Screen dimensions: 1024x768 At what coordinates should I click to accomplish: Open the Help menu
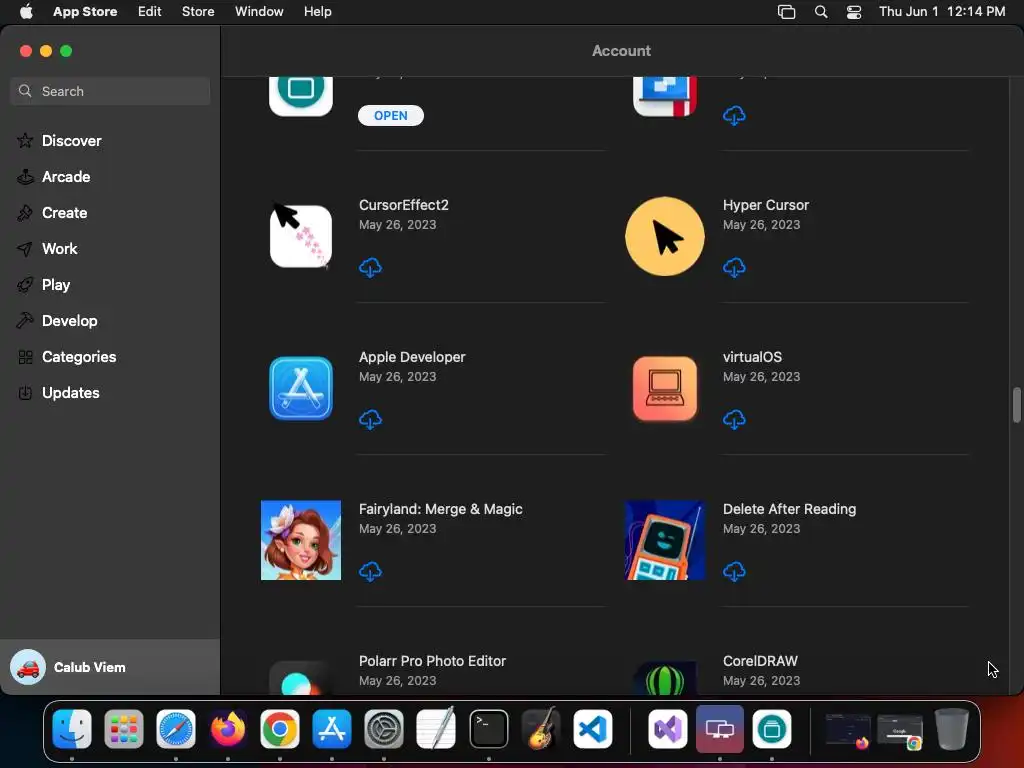pos(317,11)
